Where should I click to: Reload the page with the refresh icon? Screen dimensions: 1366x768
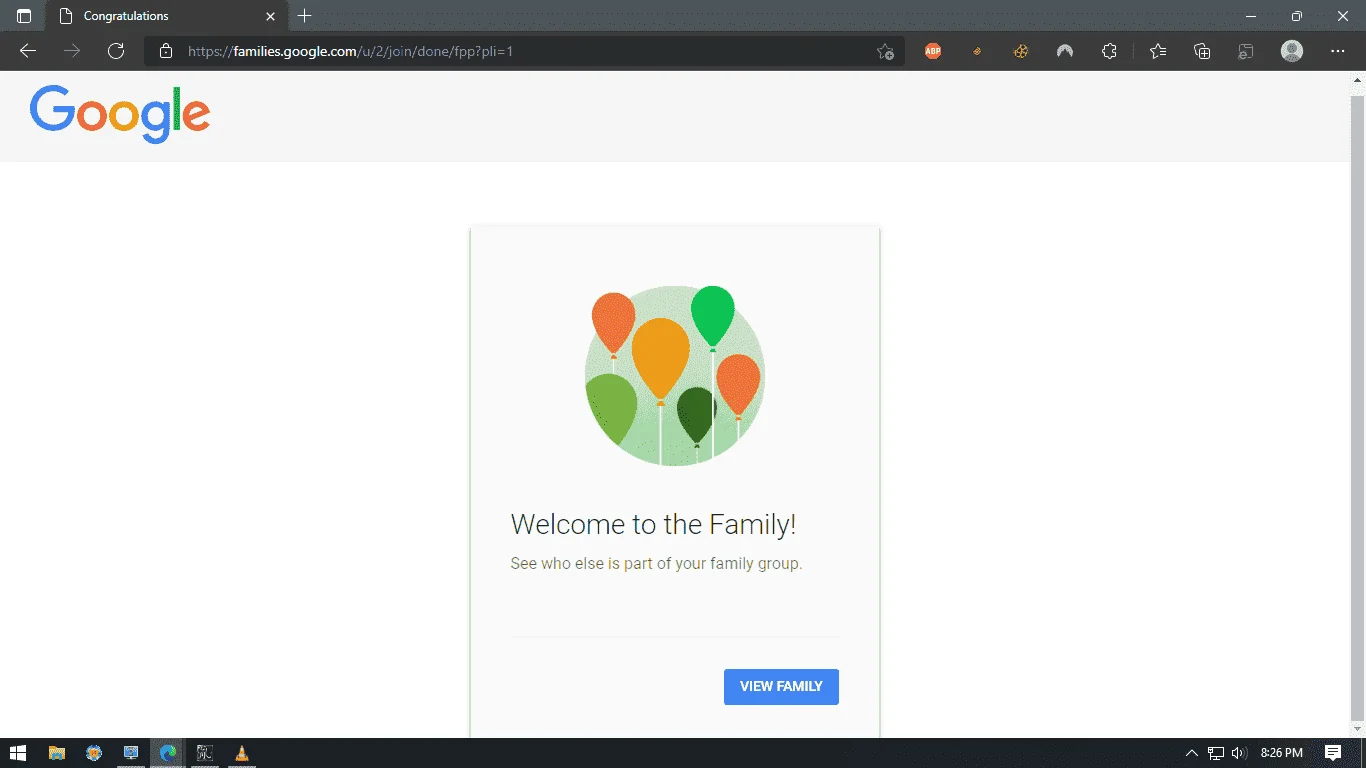(116, 51)
